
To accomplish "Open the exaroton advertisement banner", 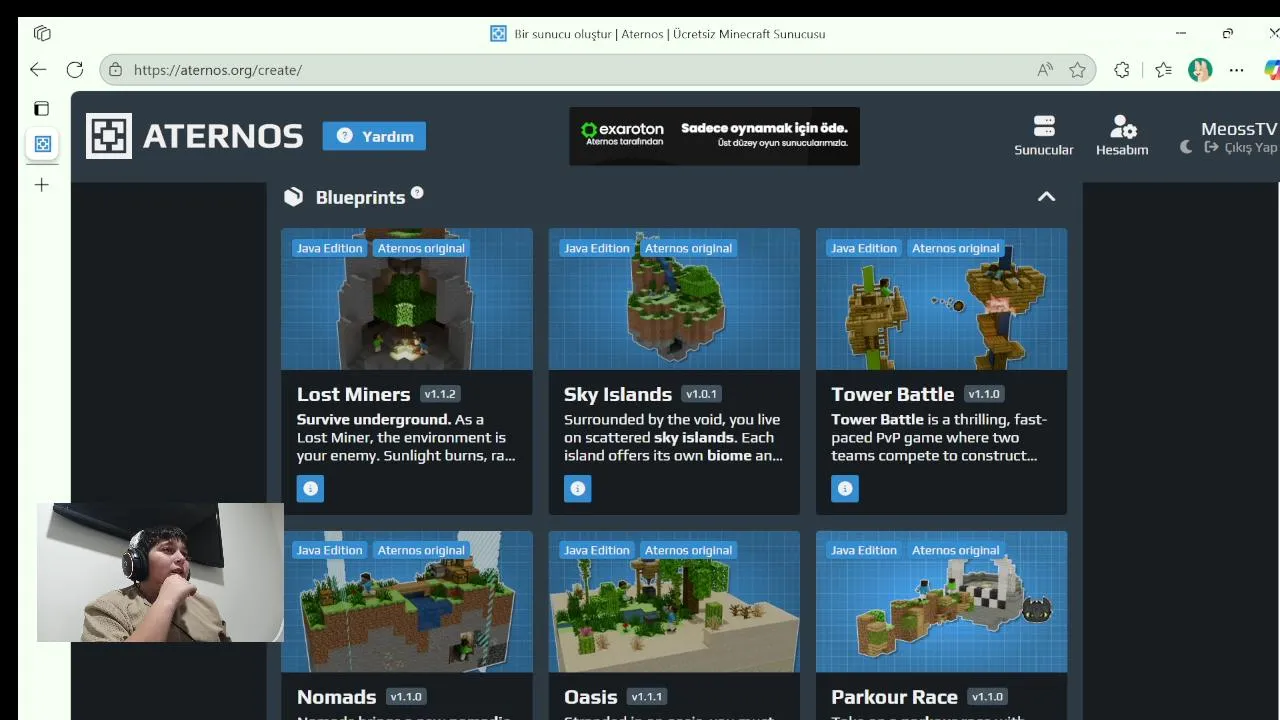I will click(714, 136).
